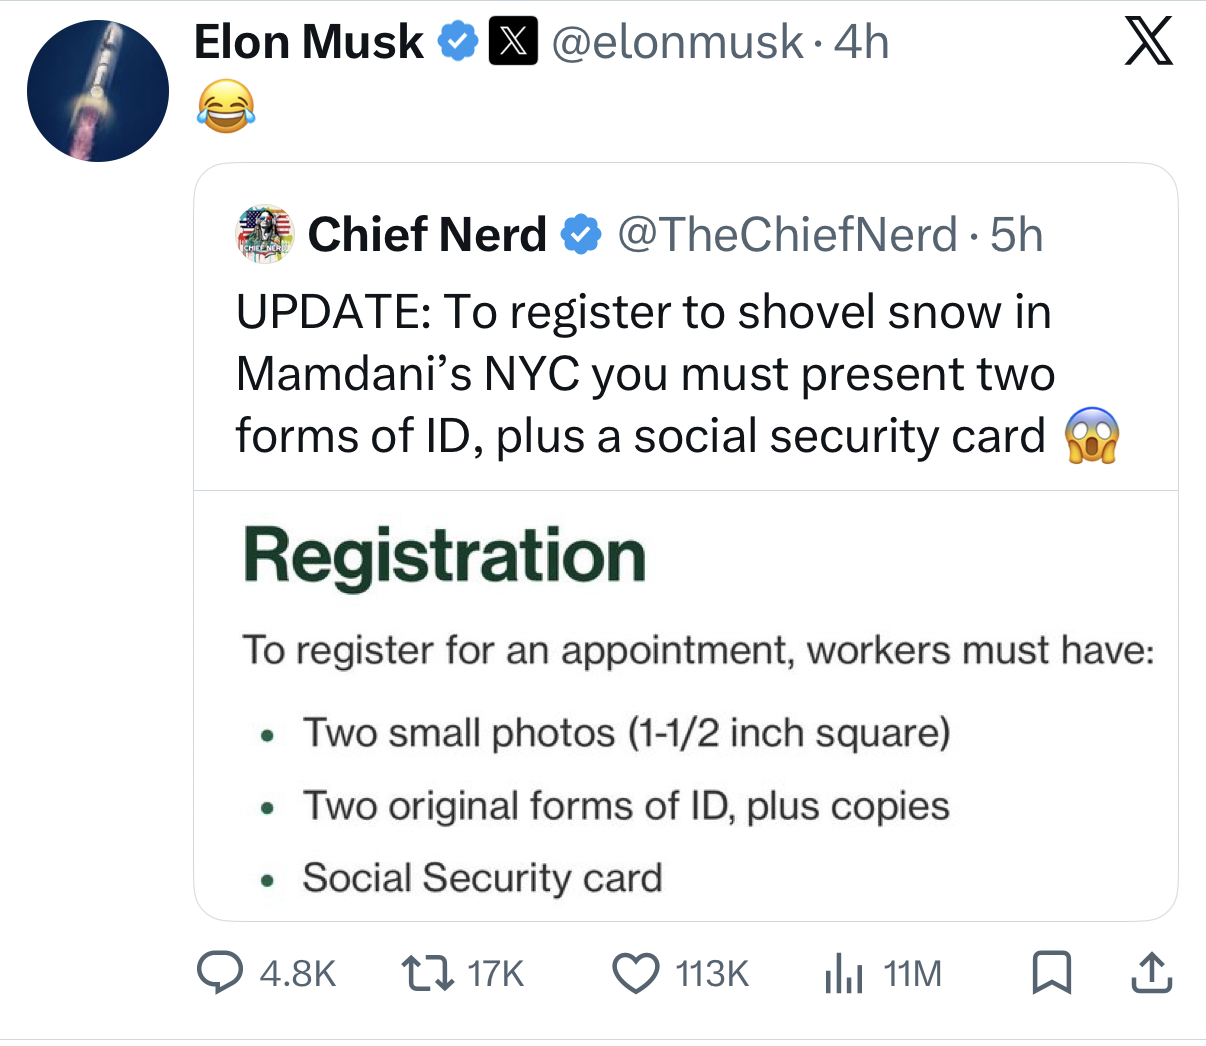The image size is (1206, 1046).
Task: Click the X logo in top right corner
Action: point(1148,43)
